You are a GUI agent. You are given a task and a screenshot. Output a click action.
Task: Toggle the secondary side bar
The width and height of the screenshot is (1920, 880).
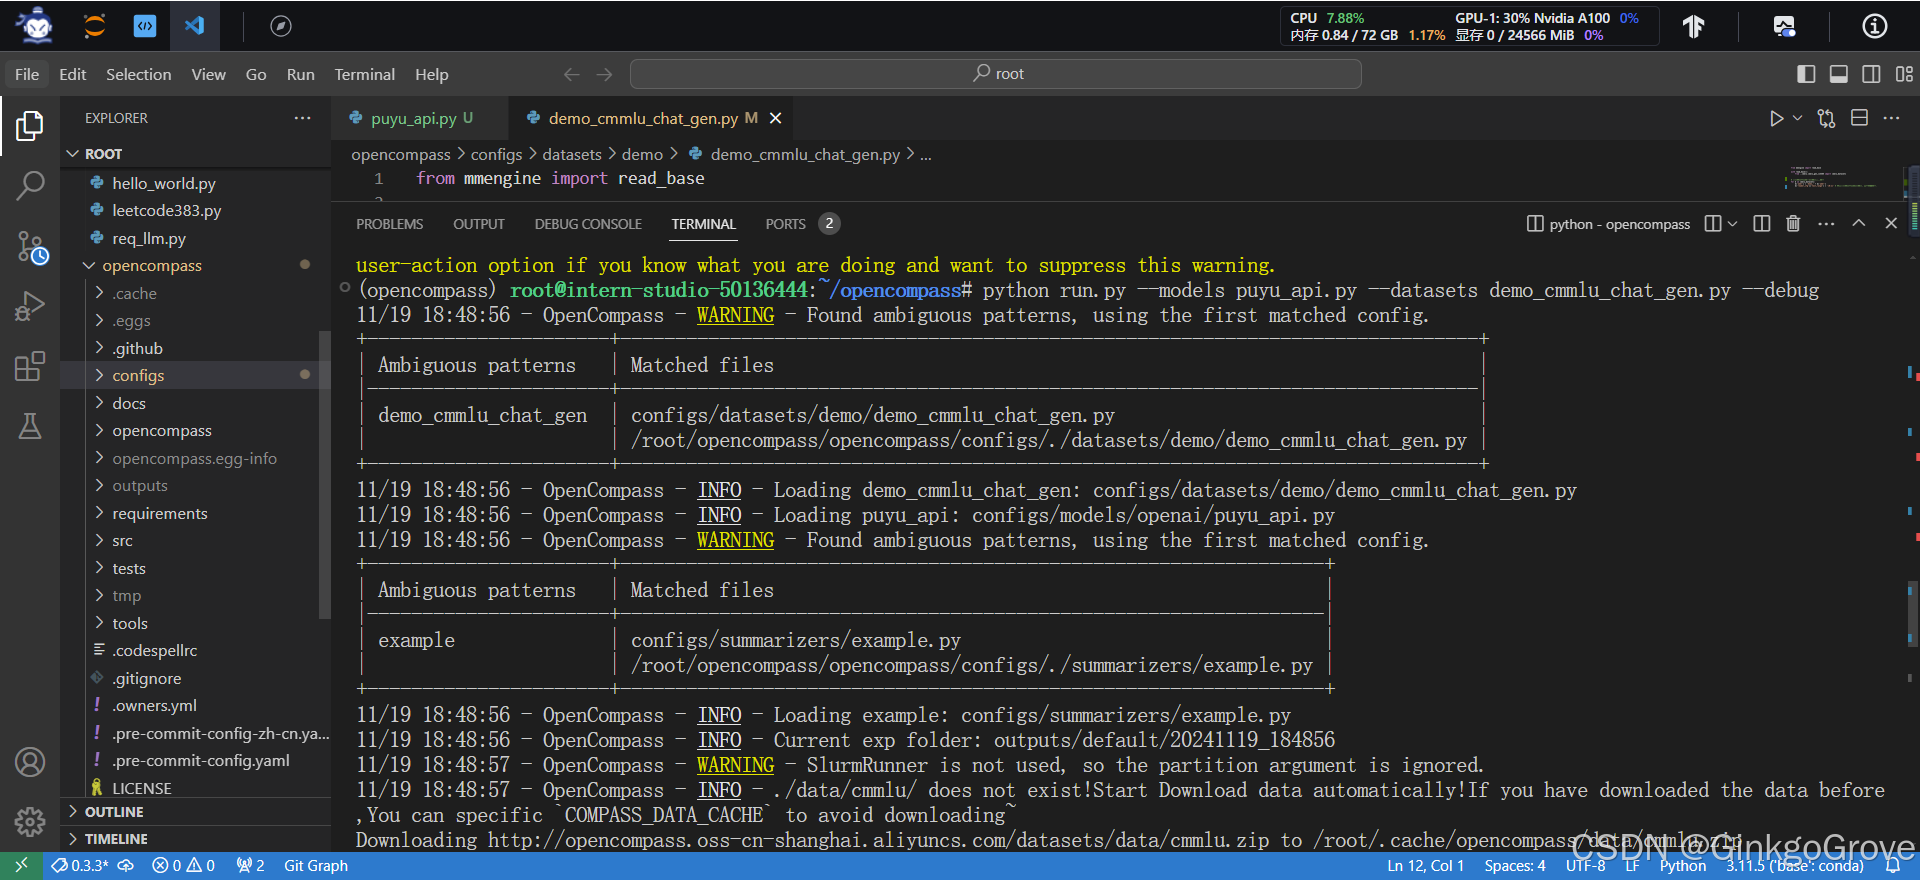[1871, 74]
